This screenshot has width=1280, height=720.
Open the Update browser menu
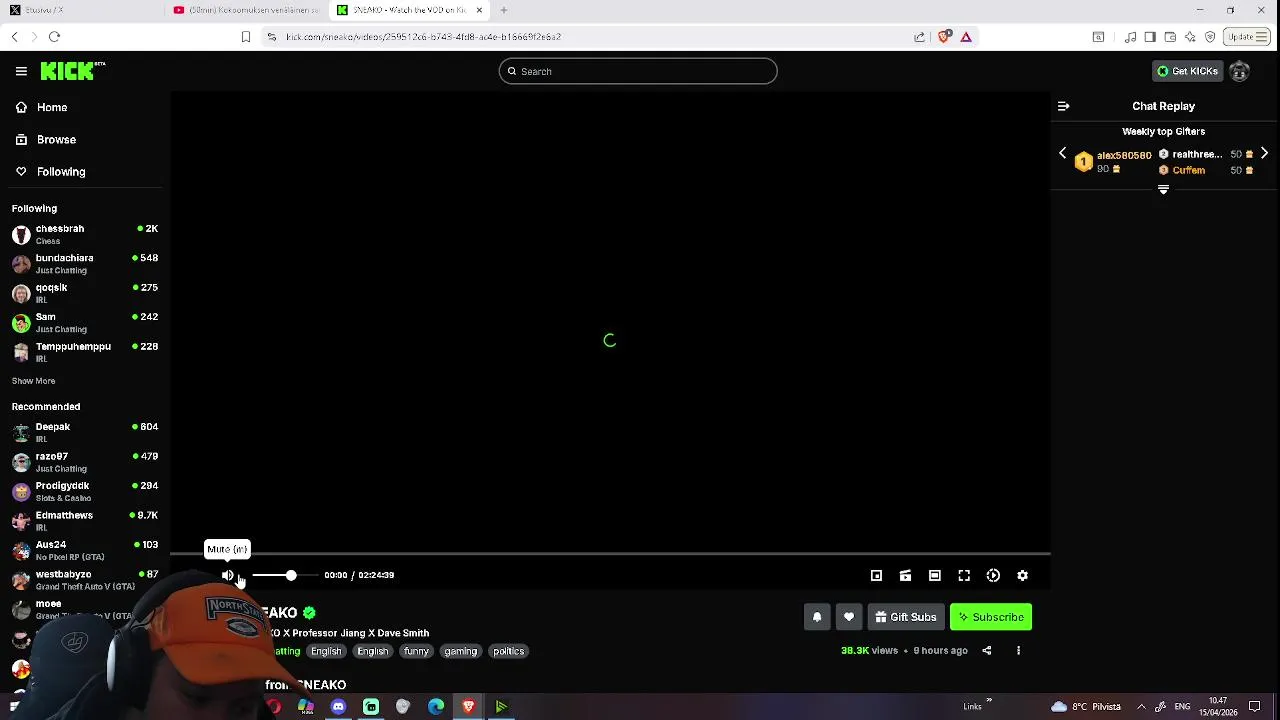coord(1247,37)
